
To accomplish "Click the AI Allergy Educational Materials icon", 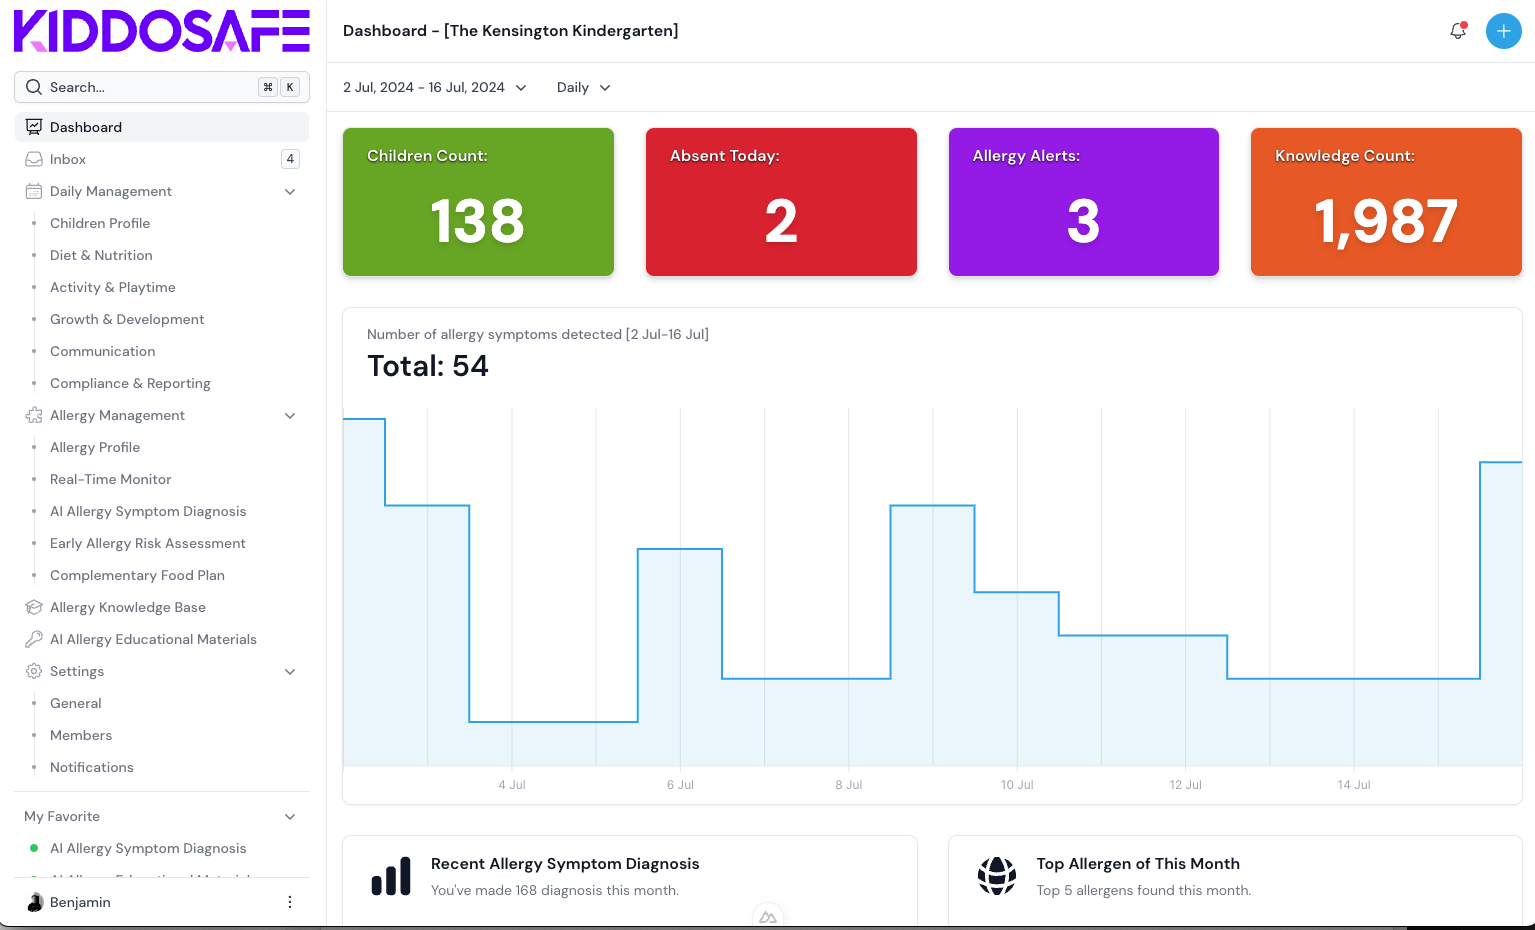I will (x=34, y=639).
